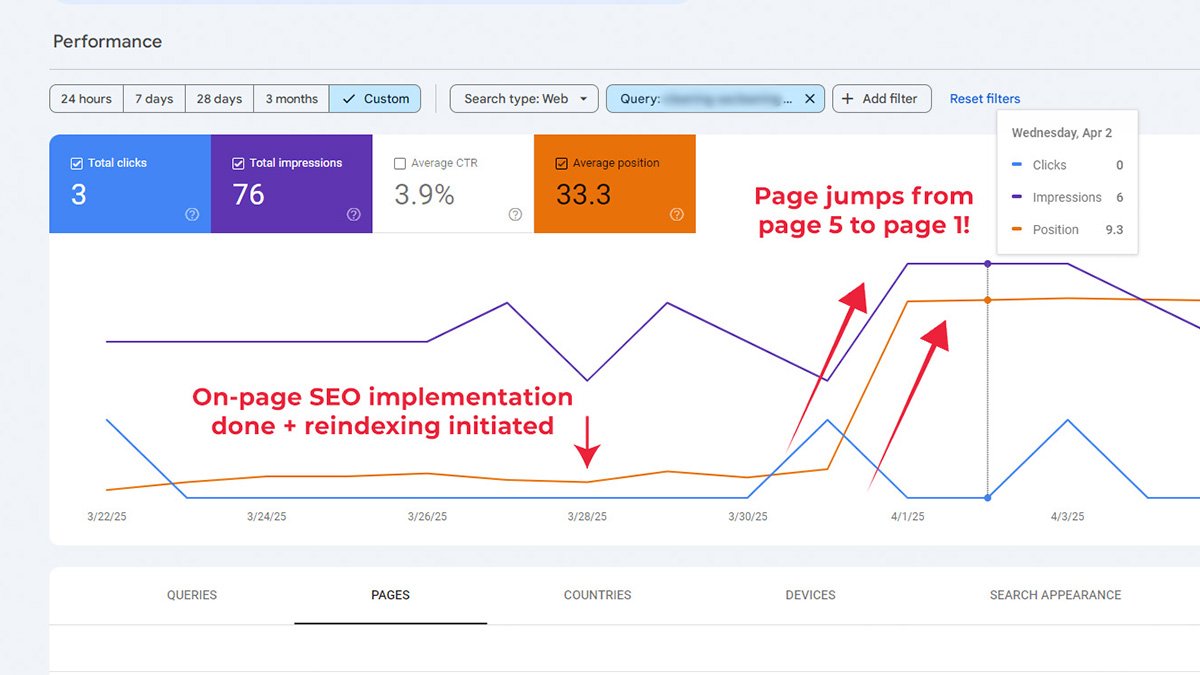Image resolution: width=1200 pixels, height=675 pixels.
Task: Toggle the Total clicks checkbox
Action: coord(77,163)
